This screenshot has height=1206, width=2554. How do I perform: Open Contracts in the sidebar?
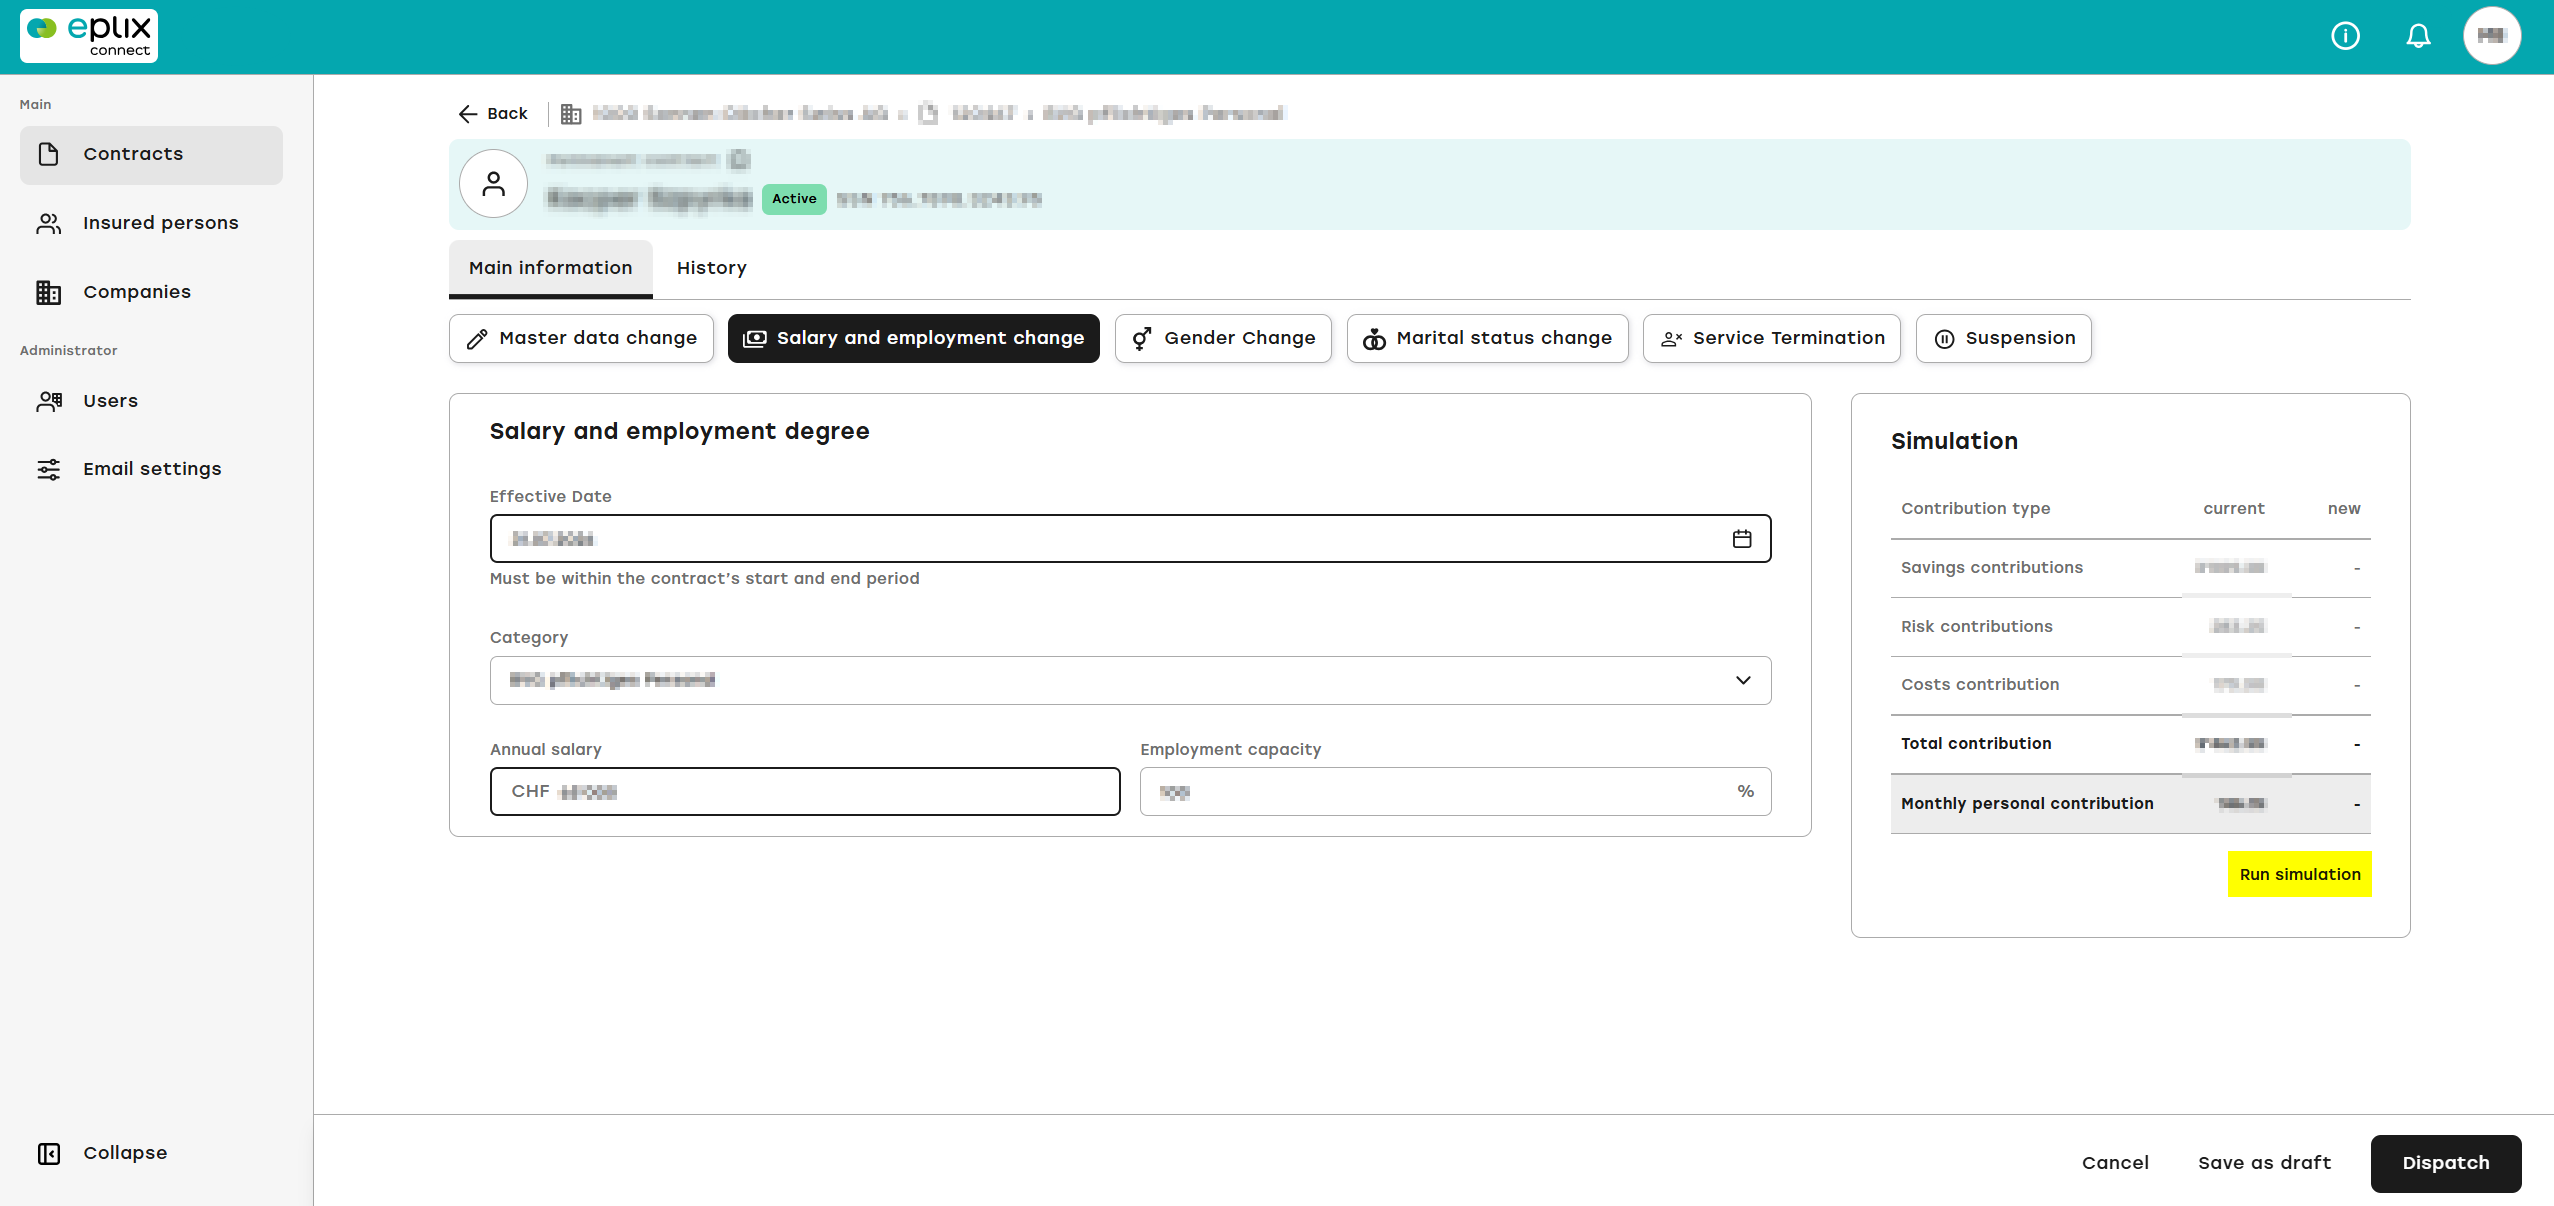(x=151, y=155)
